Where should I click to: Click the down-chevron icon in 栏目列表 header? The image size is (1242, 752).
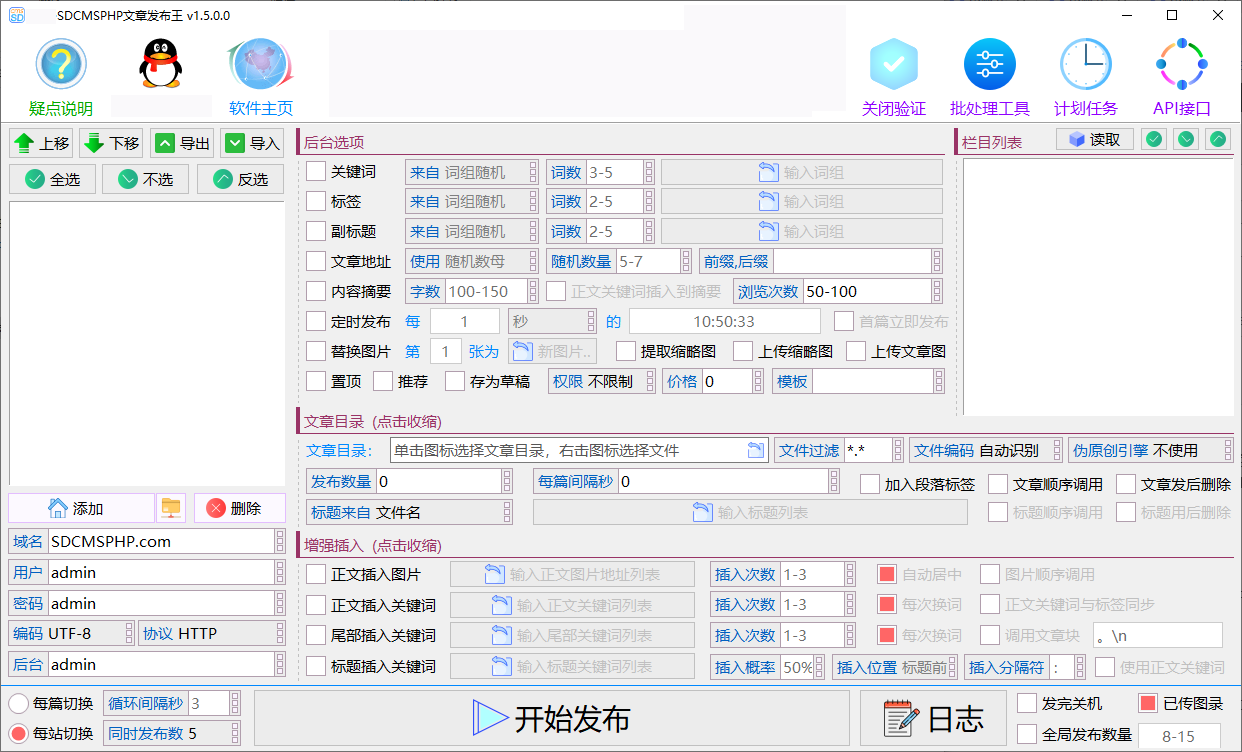coord(1186,140)
